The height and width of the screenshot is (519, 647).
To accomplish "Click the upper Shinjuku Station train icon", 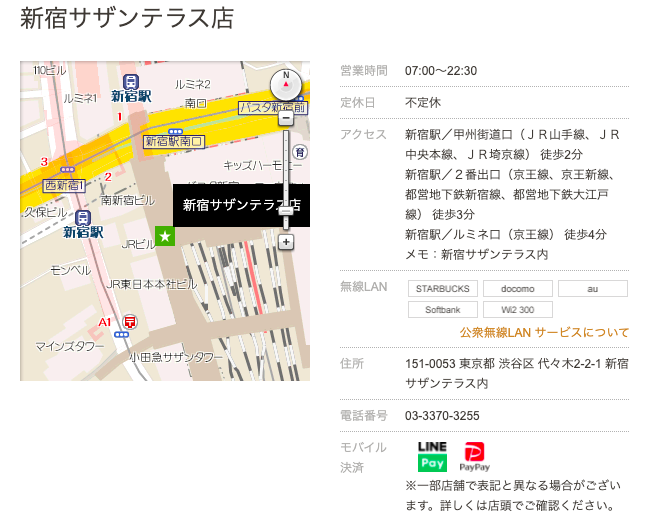I will [131, 81].
